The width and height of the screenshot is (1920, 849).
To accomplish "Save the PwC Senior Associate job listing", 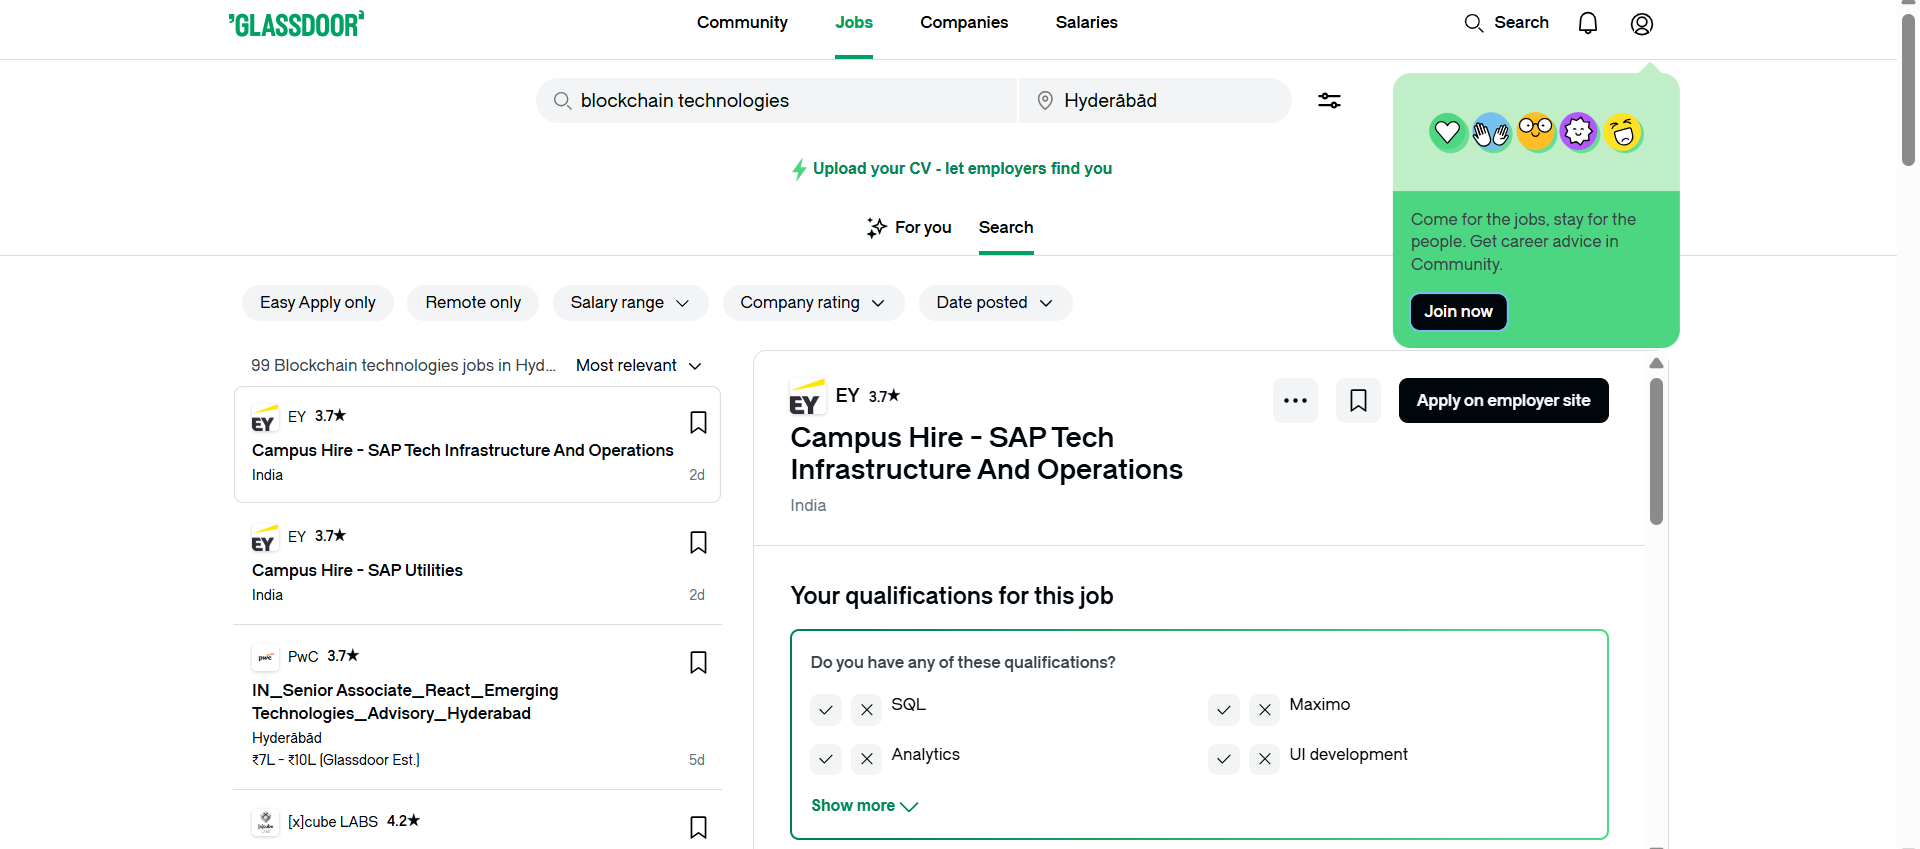I will pos(698,662).
